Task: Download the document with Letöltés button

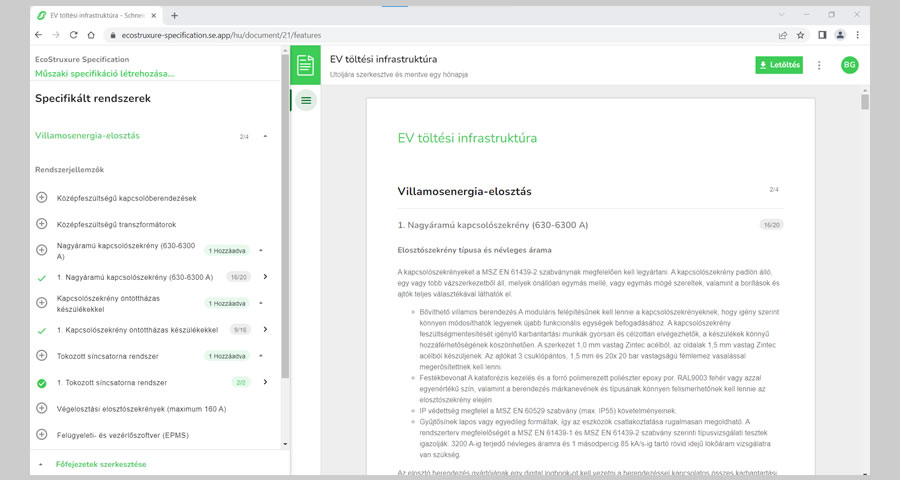Action: pos(779,65)
